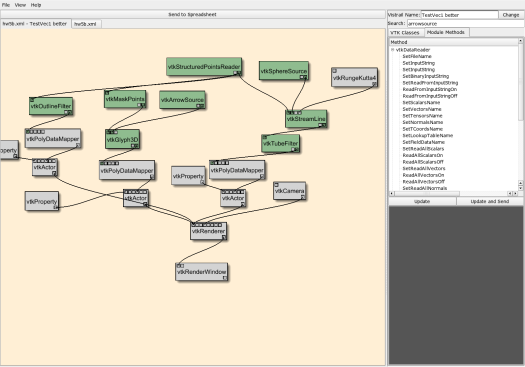Image resolution: width=525 pixels, height=367 pixels.
Task: Select the vtkRungeKutta4 module
Action: [354, 77]
